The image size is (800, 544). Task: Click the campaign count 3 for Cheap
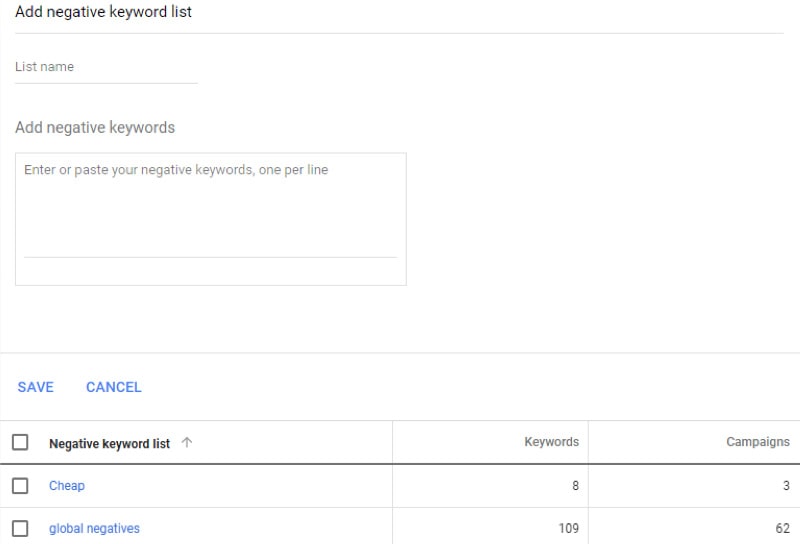coord(786,486)
